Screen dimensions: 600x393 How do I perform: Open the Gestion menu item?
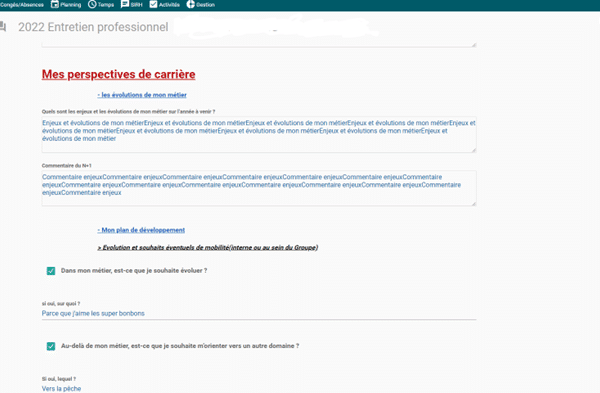(x=201, y=5)
